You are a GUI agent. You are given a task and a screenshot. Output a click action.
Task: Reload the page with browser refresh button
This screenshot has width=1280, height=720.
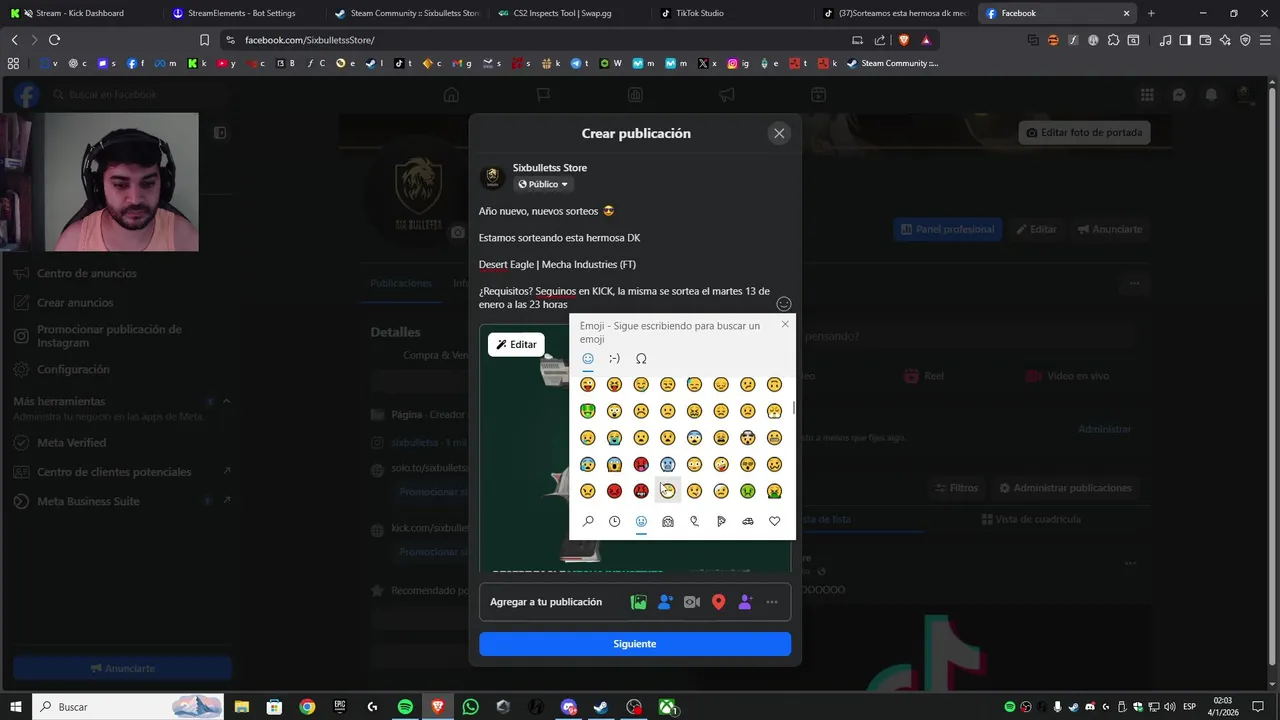[54, 40]
